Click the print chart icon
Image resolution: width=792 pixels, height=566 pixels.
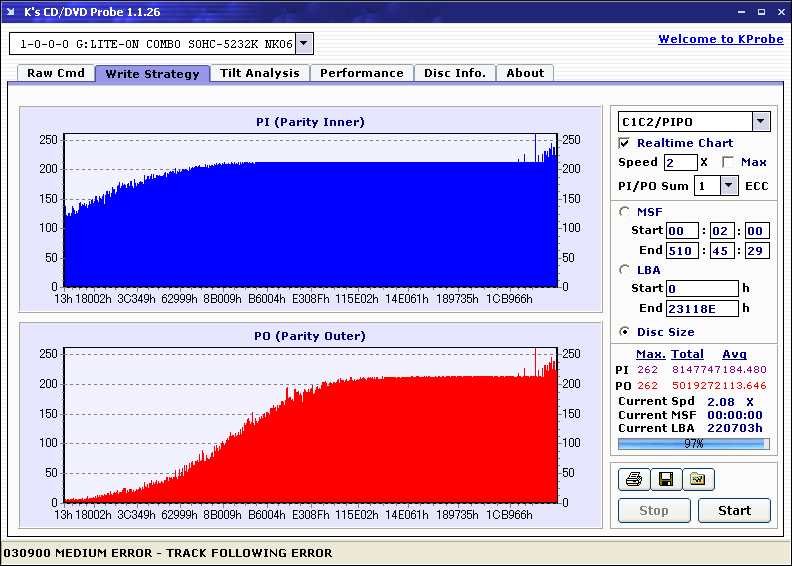click(633, 479)
